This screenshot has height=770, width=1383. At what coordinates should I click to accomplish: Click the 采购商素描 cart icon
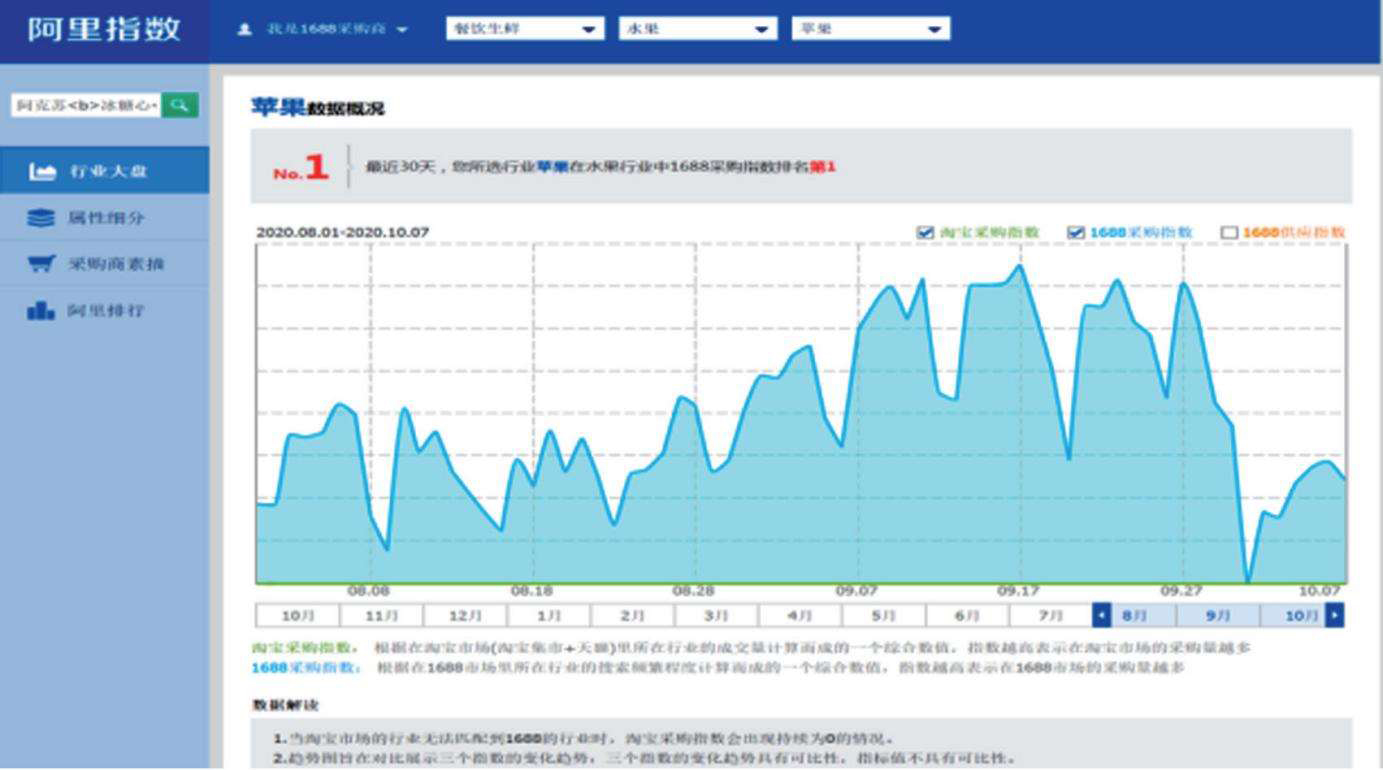42,264
